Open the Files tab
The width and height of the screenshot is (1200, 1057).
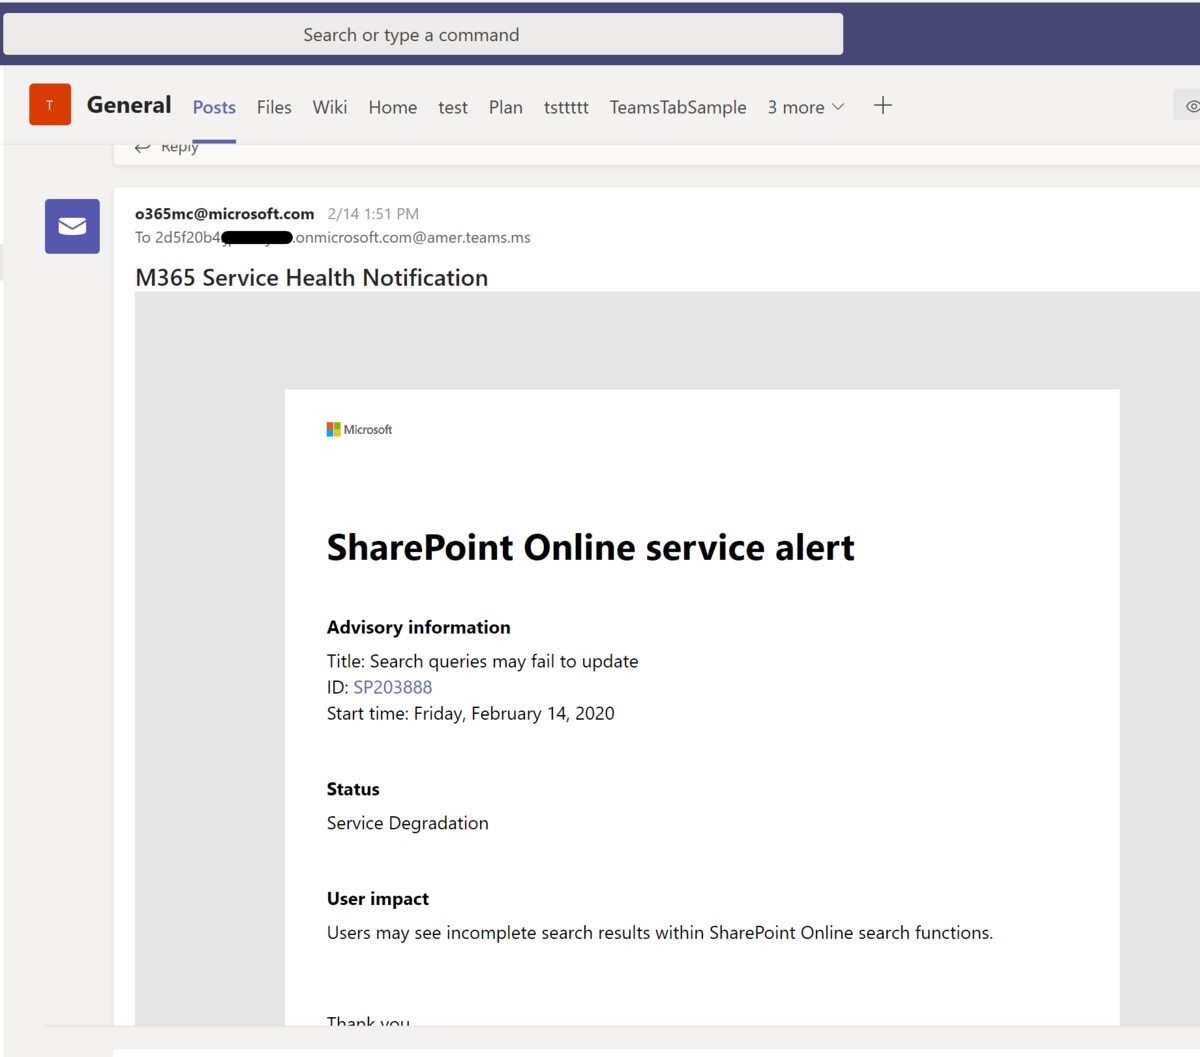pyautogui.click(x=274, y=107)
